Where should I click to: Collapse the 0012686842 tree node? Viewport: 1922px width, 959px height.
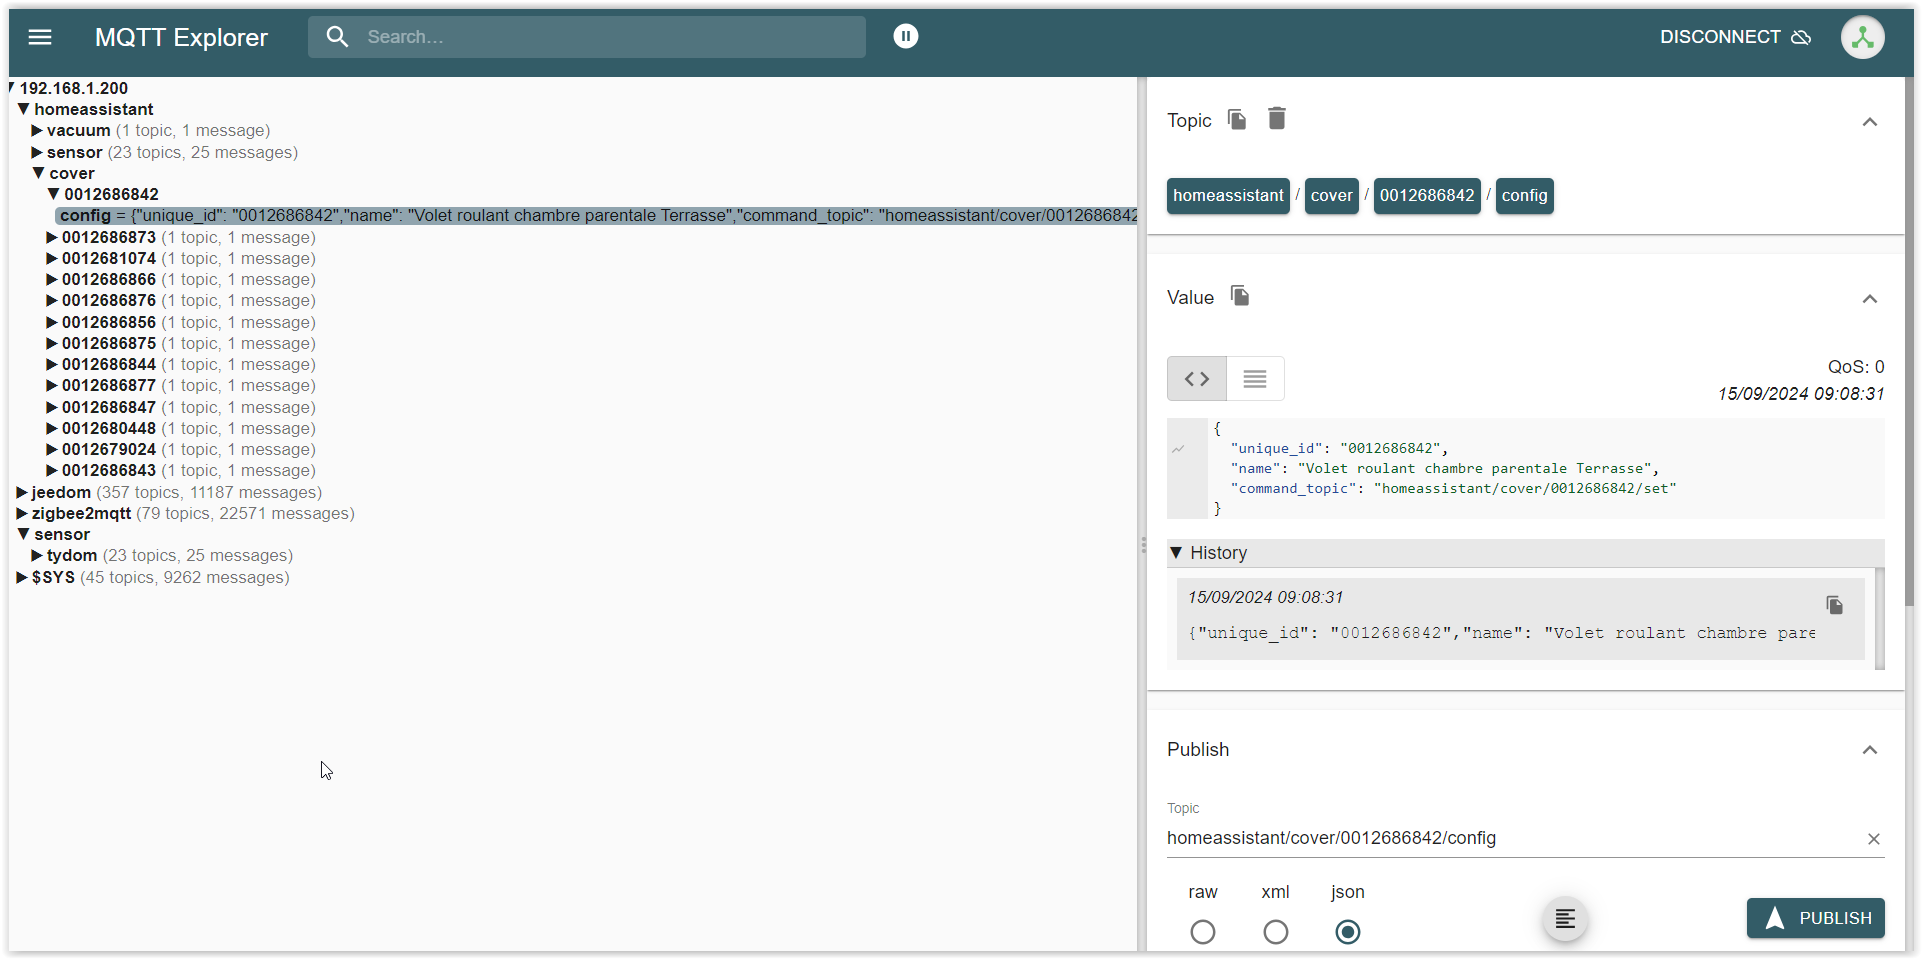(x=53, y=194)
